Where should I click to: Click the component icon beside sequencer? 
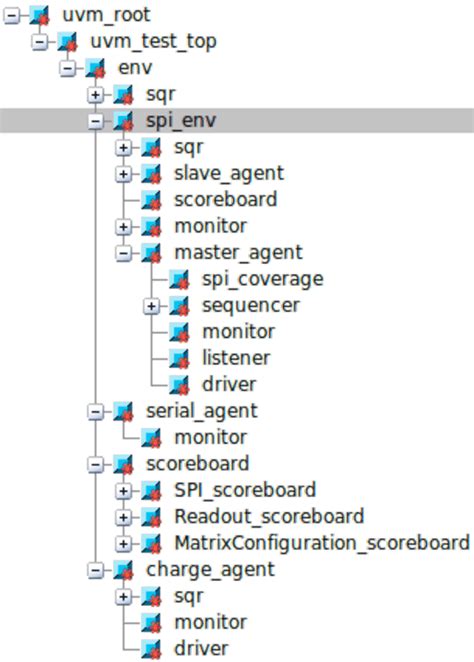coord(179,306)
